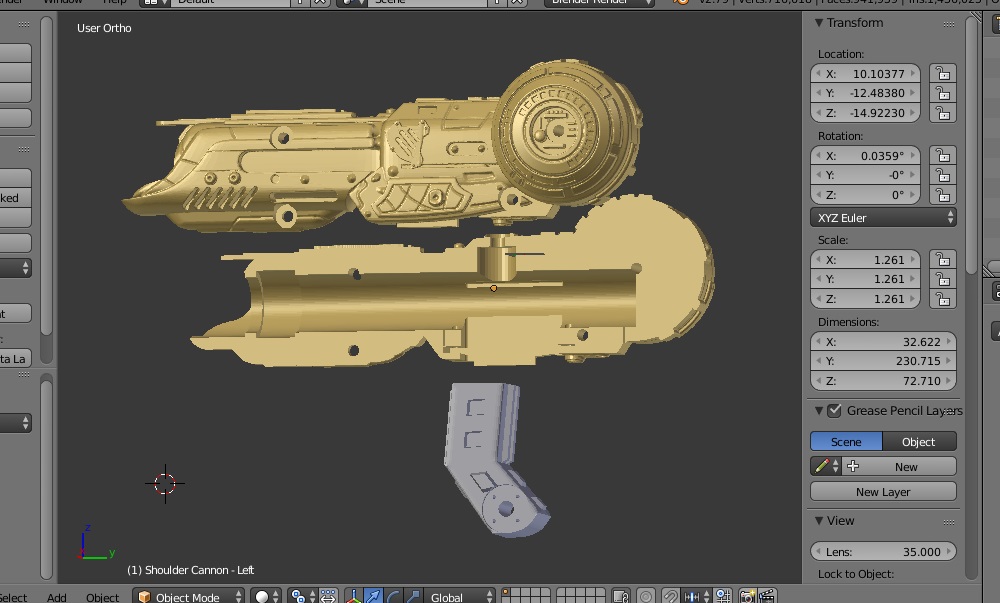Image resolution: width=1000 pixels, height=603 pixels.
Task: Lock the Scale X value
Action: [943, 260]
